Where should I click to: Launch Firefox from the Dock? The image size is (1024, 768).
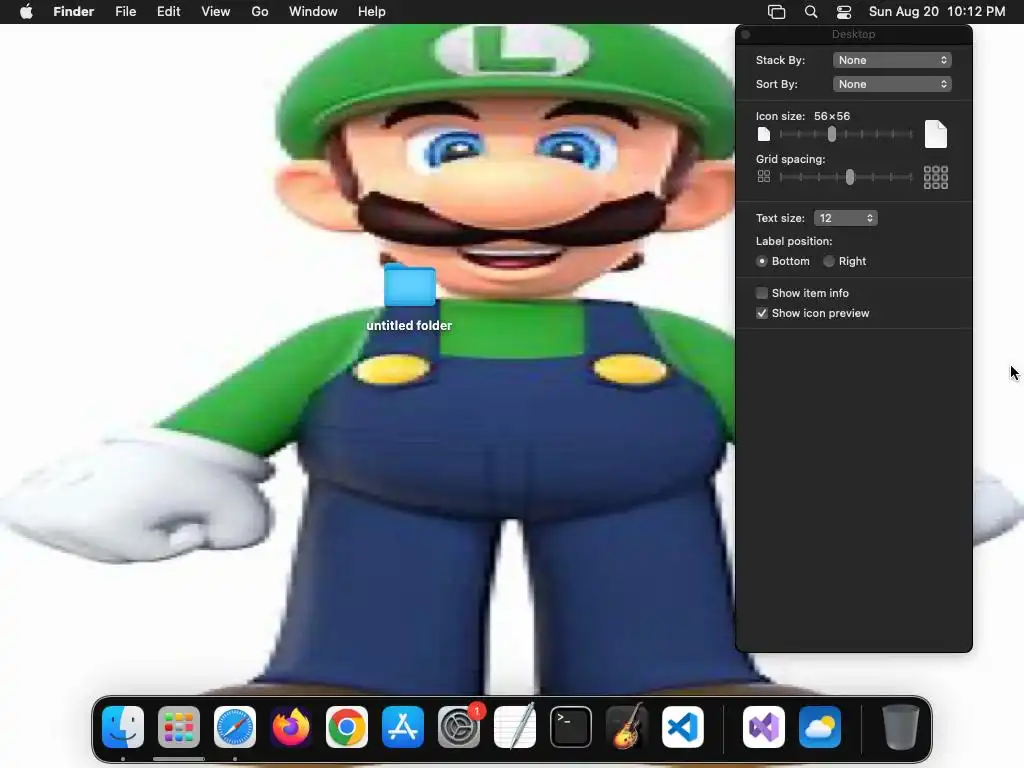pyautogui.click(x=291, y=727)
